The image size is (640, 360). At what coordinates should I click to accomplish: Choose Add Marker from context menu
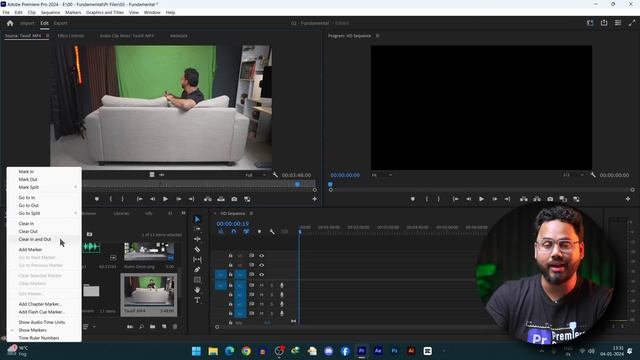[44, 250]
